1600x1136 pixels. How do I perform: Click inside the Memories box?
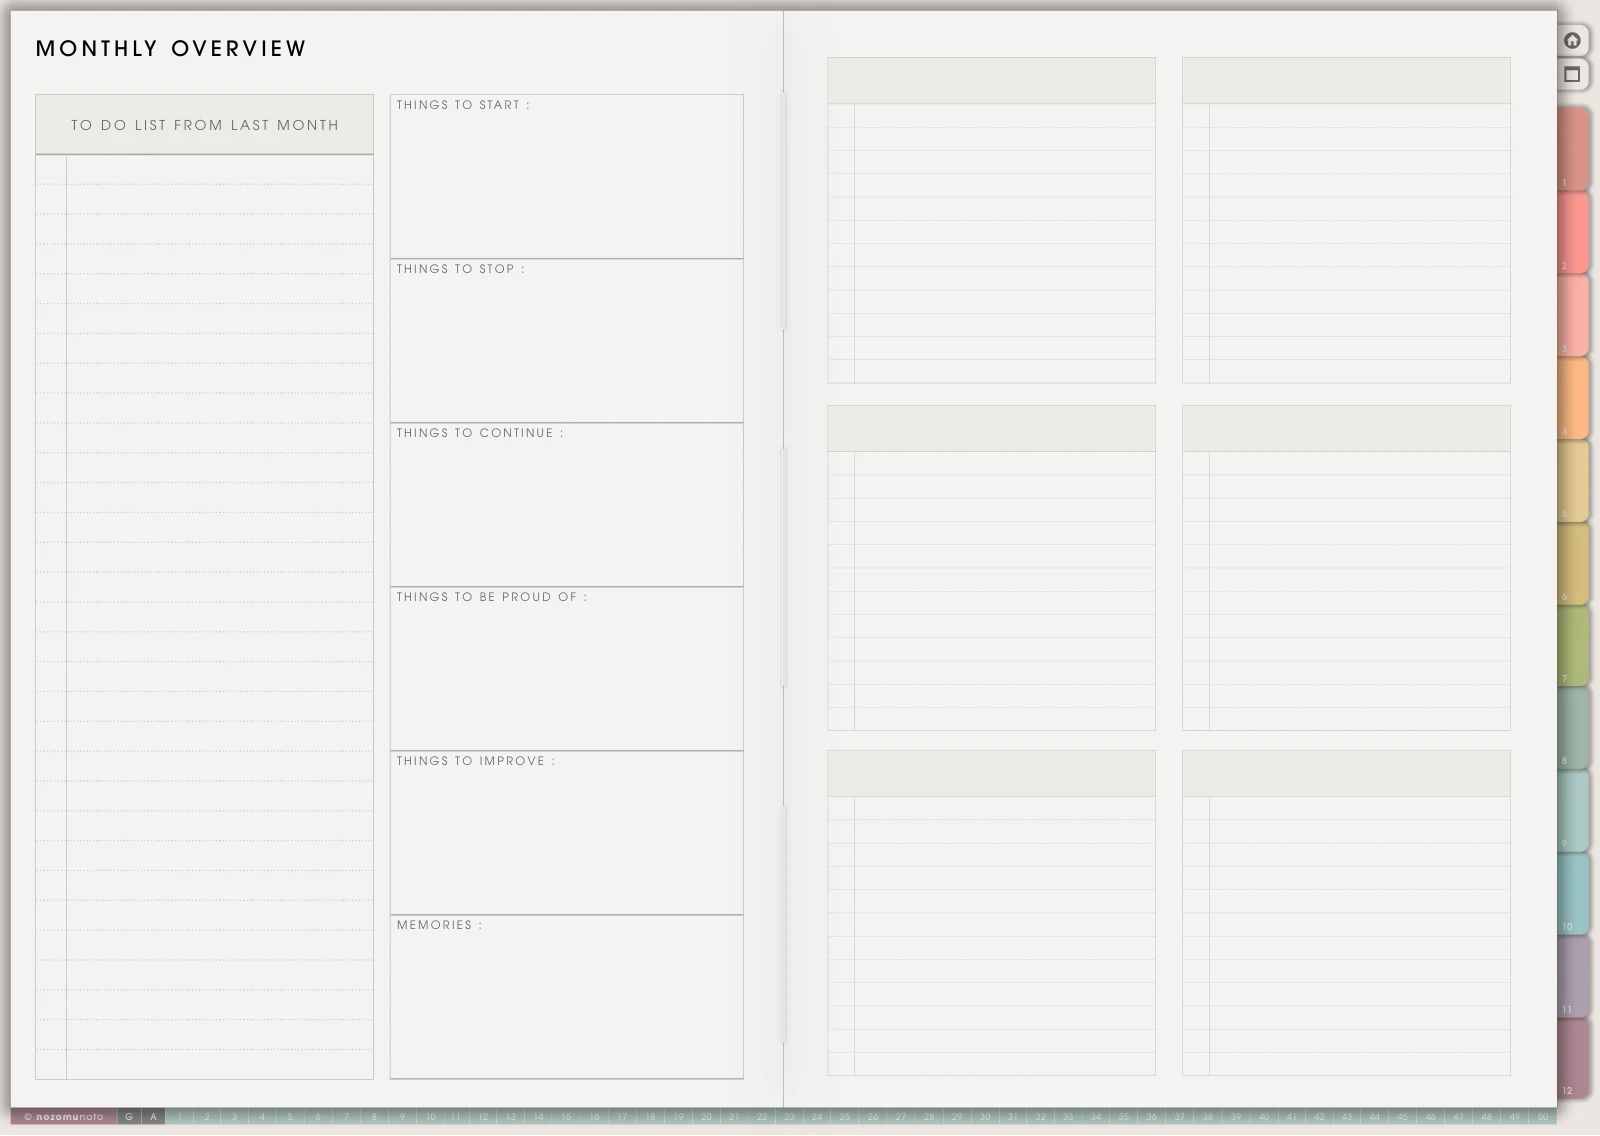(566, 997)
